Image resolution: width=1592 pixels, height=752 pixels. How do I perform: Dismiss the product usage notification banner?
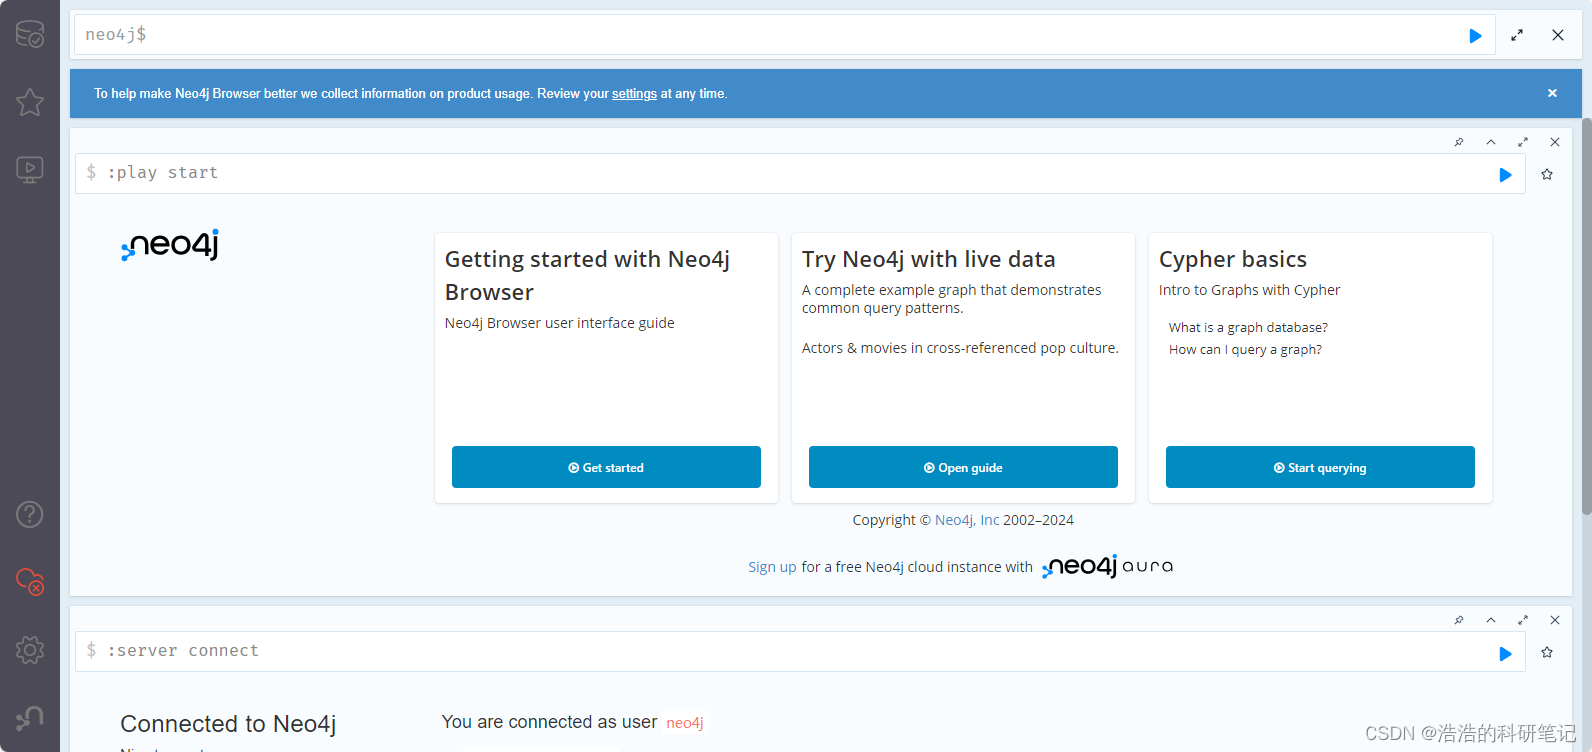pyautogui.click(x=1552, y=93)
